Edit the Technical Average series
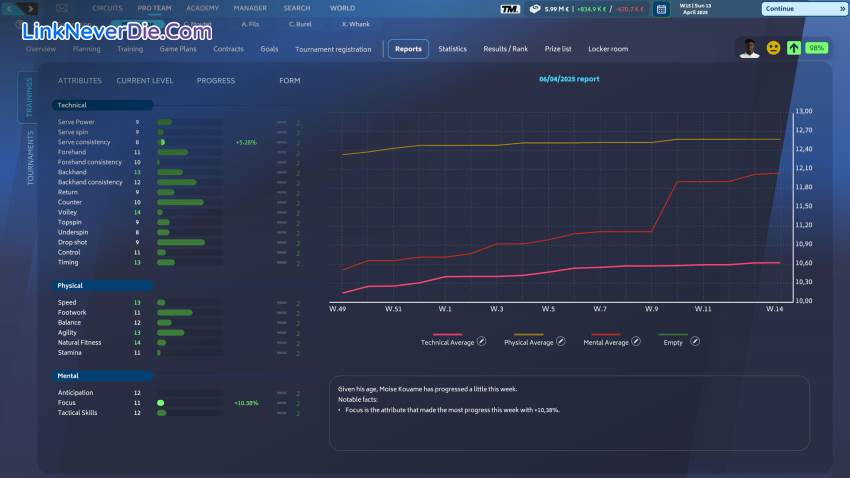Screen dimensions: 850x478 pos(481,342)
